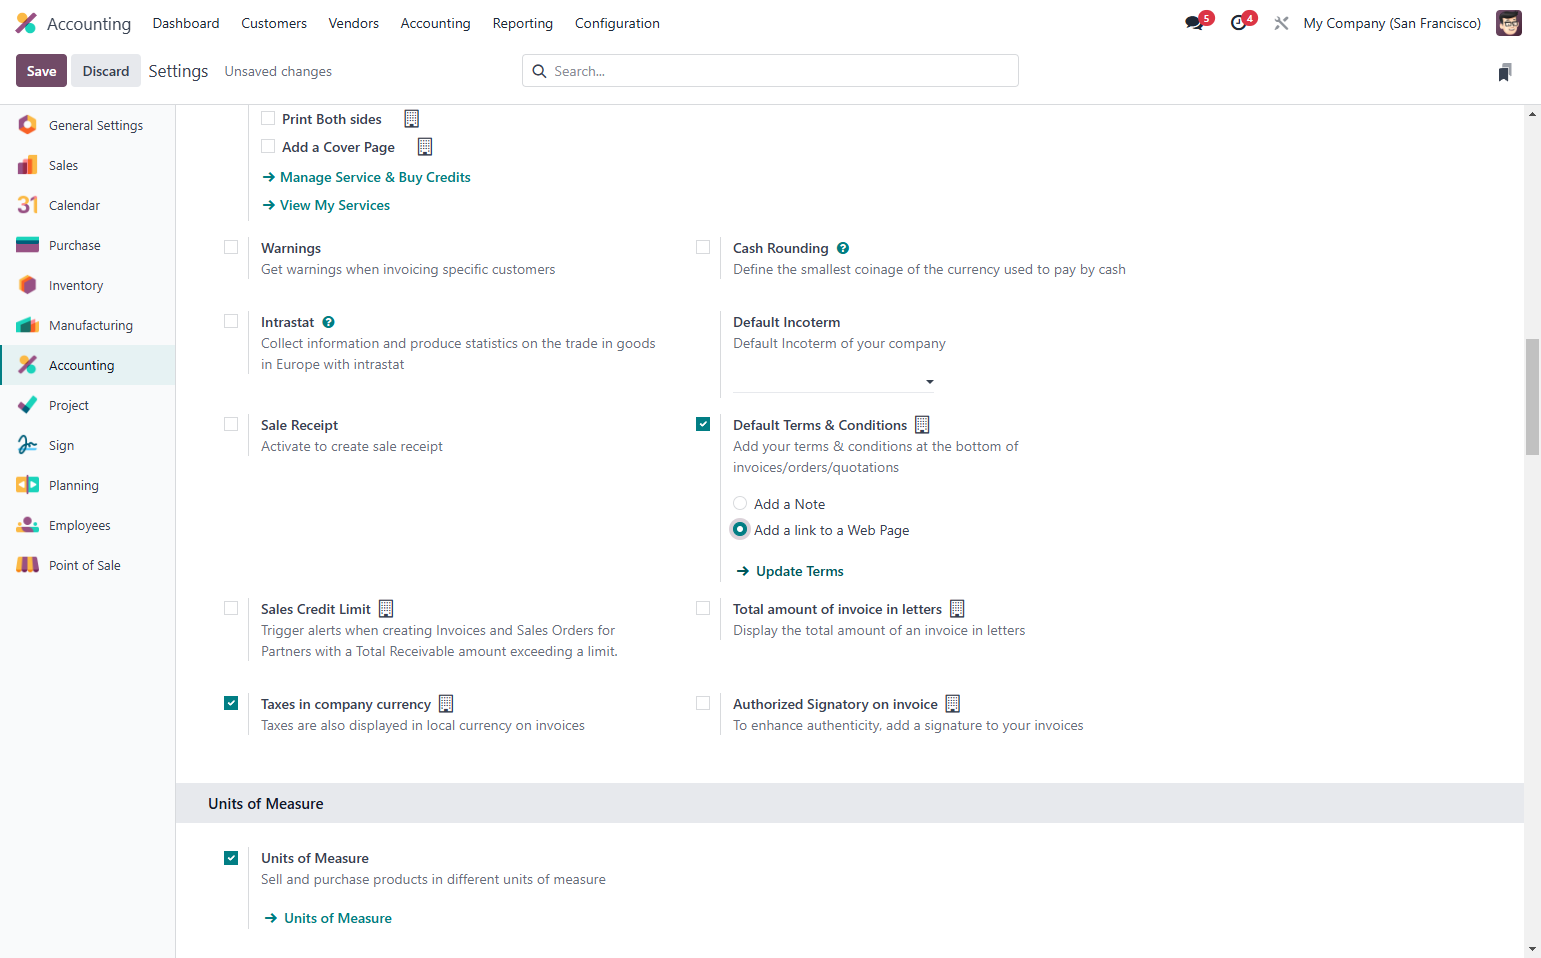Open the Configuration menu
Viewport: 1541px width, 958px height.
pos(617,23)
